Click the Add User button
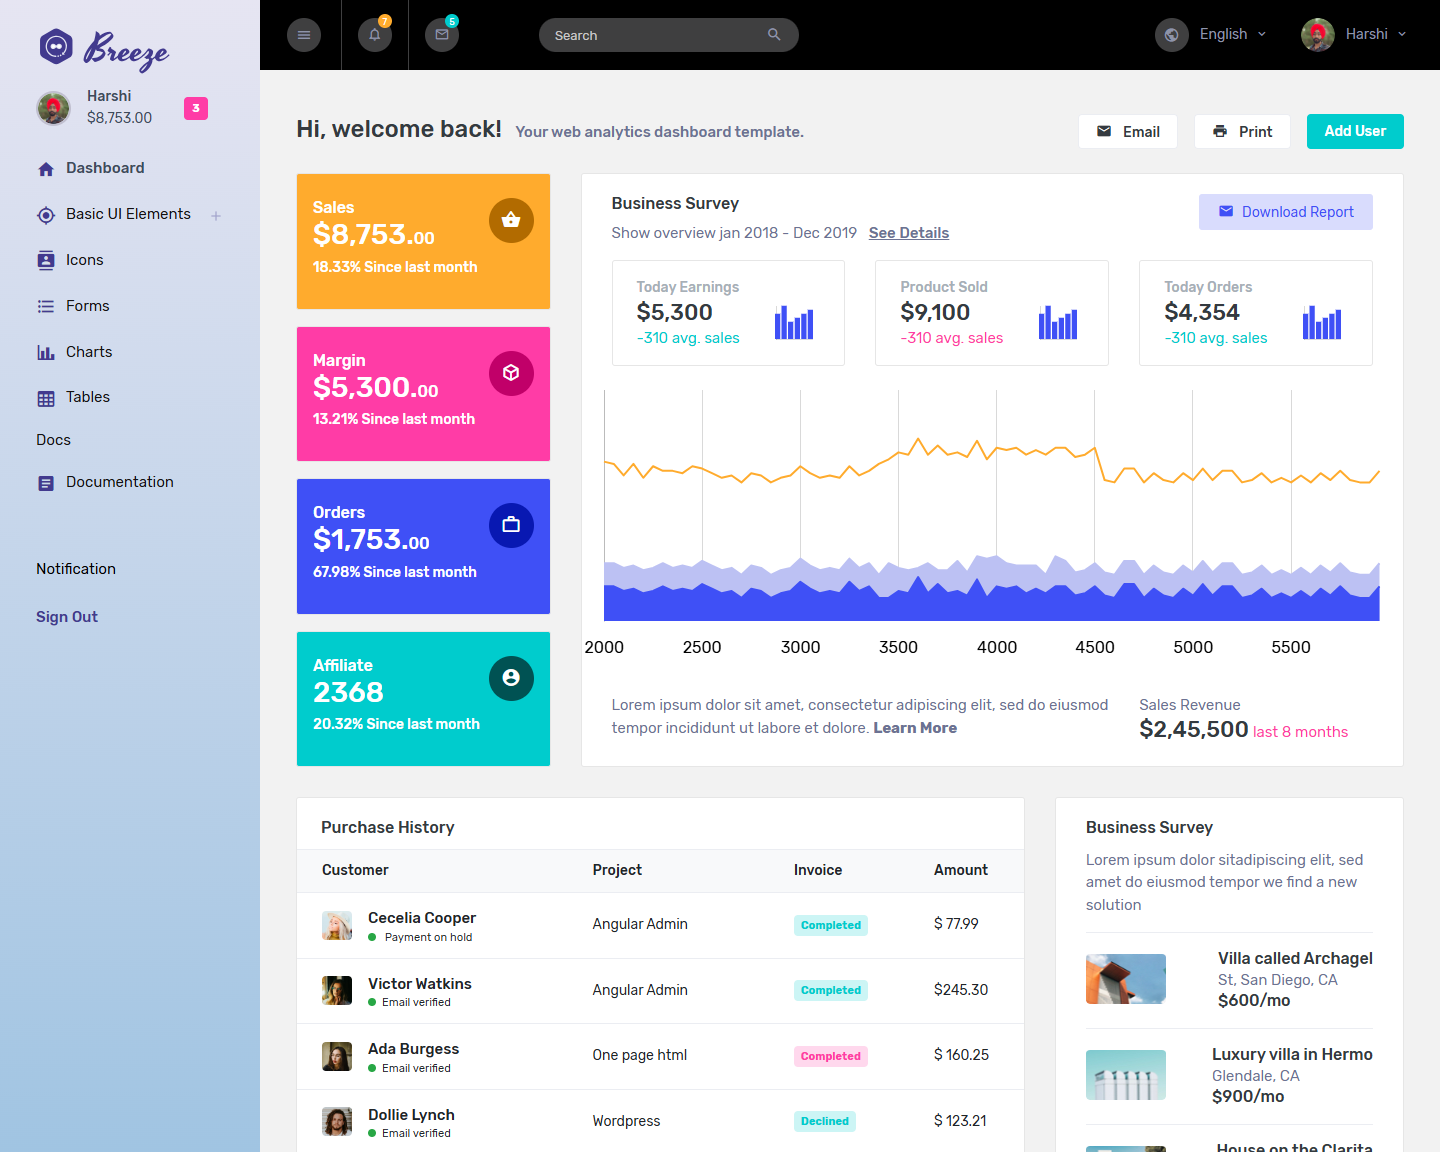 coord(1354,131)
